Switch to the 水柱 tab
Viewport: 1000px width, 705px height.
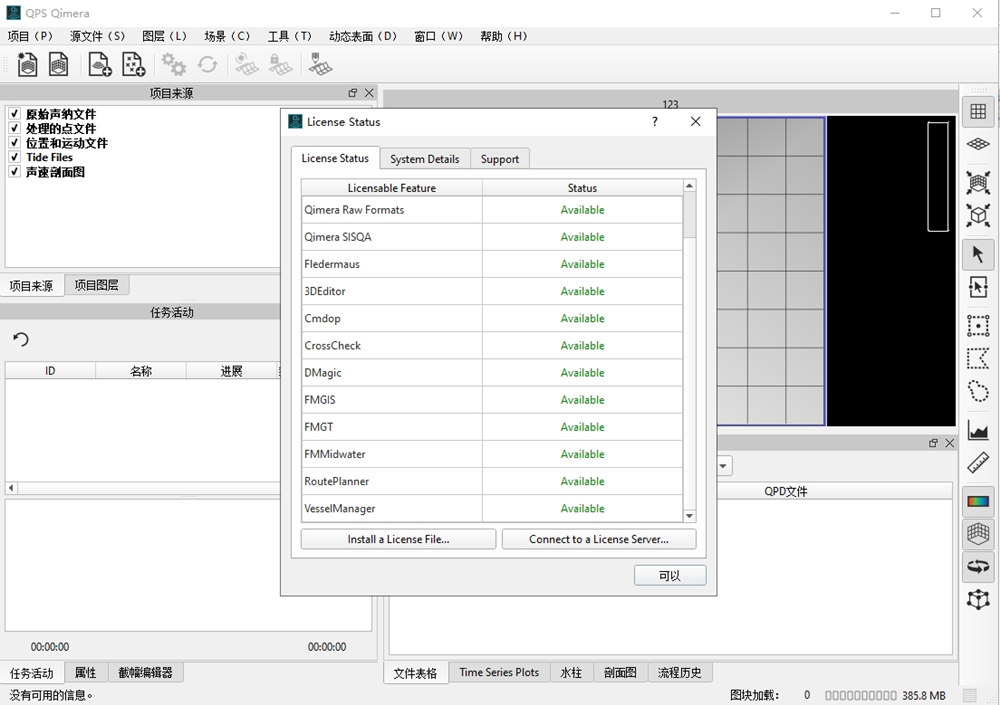pyautogui.click(x=571, y=672)
